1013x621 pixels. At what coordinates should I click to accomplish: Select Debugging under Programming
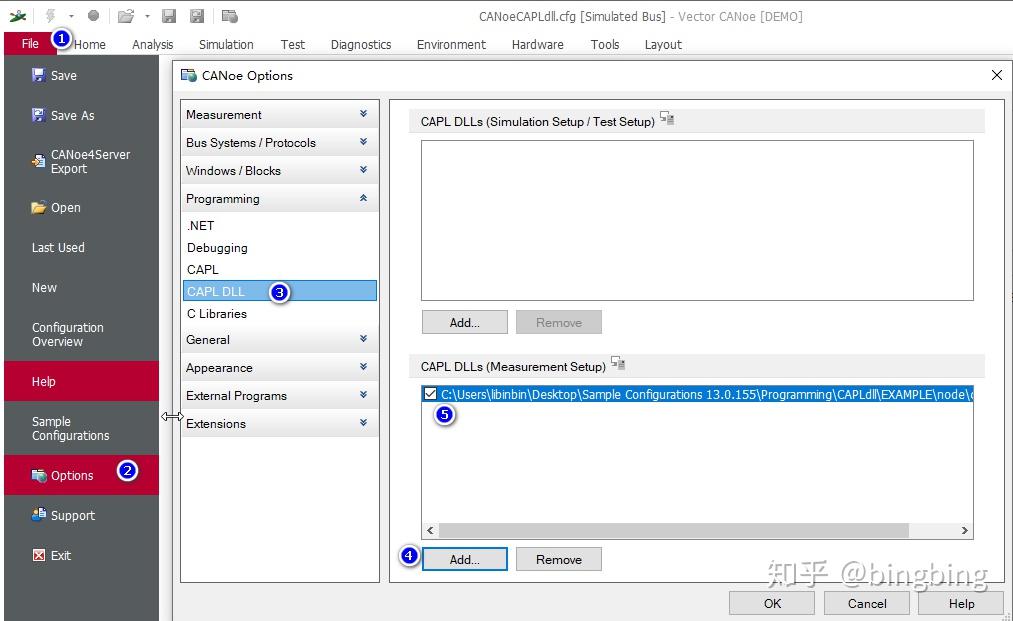pyautogui.click(x=217, y=247)
